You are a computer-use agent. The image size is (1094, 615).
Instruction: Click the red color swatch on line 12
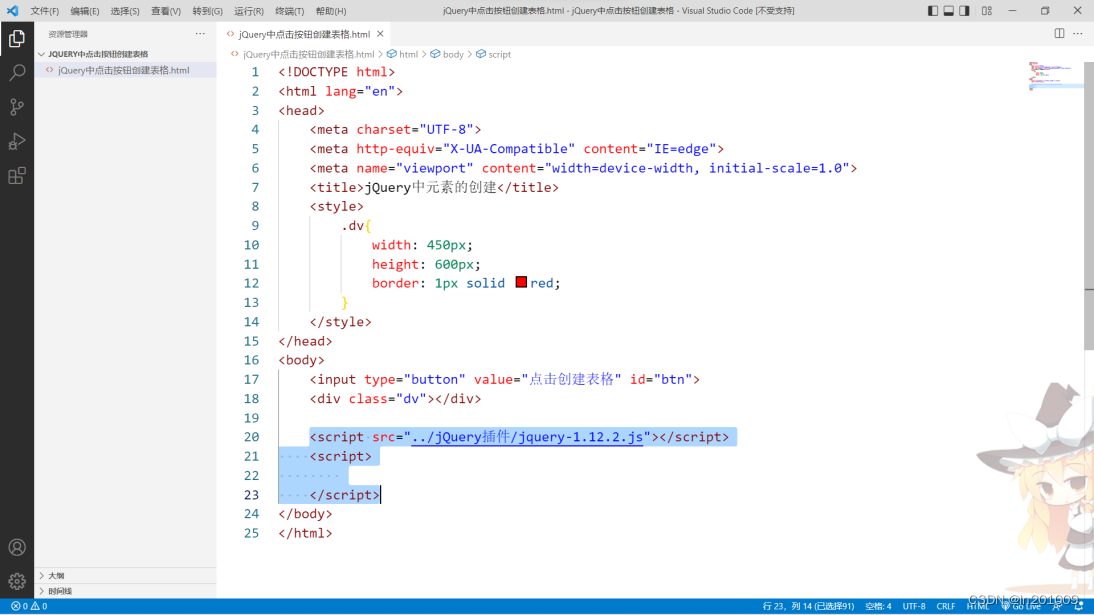(x=521, y=282)
